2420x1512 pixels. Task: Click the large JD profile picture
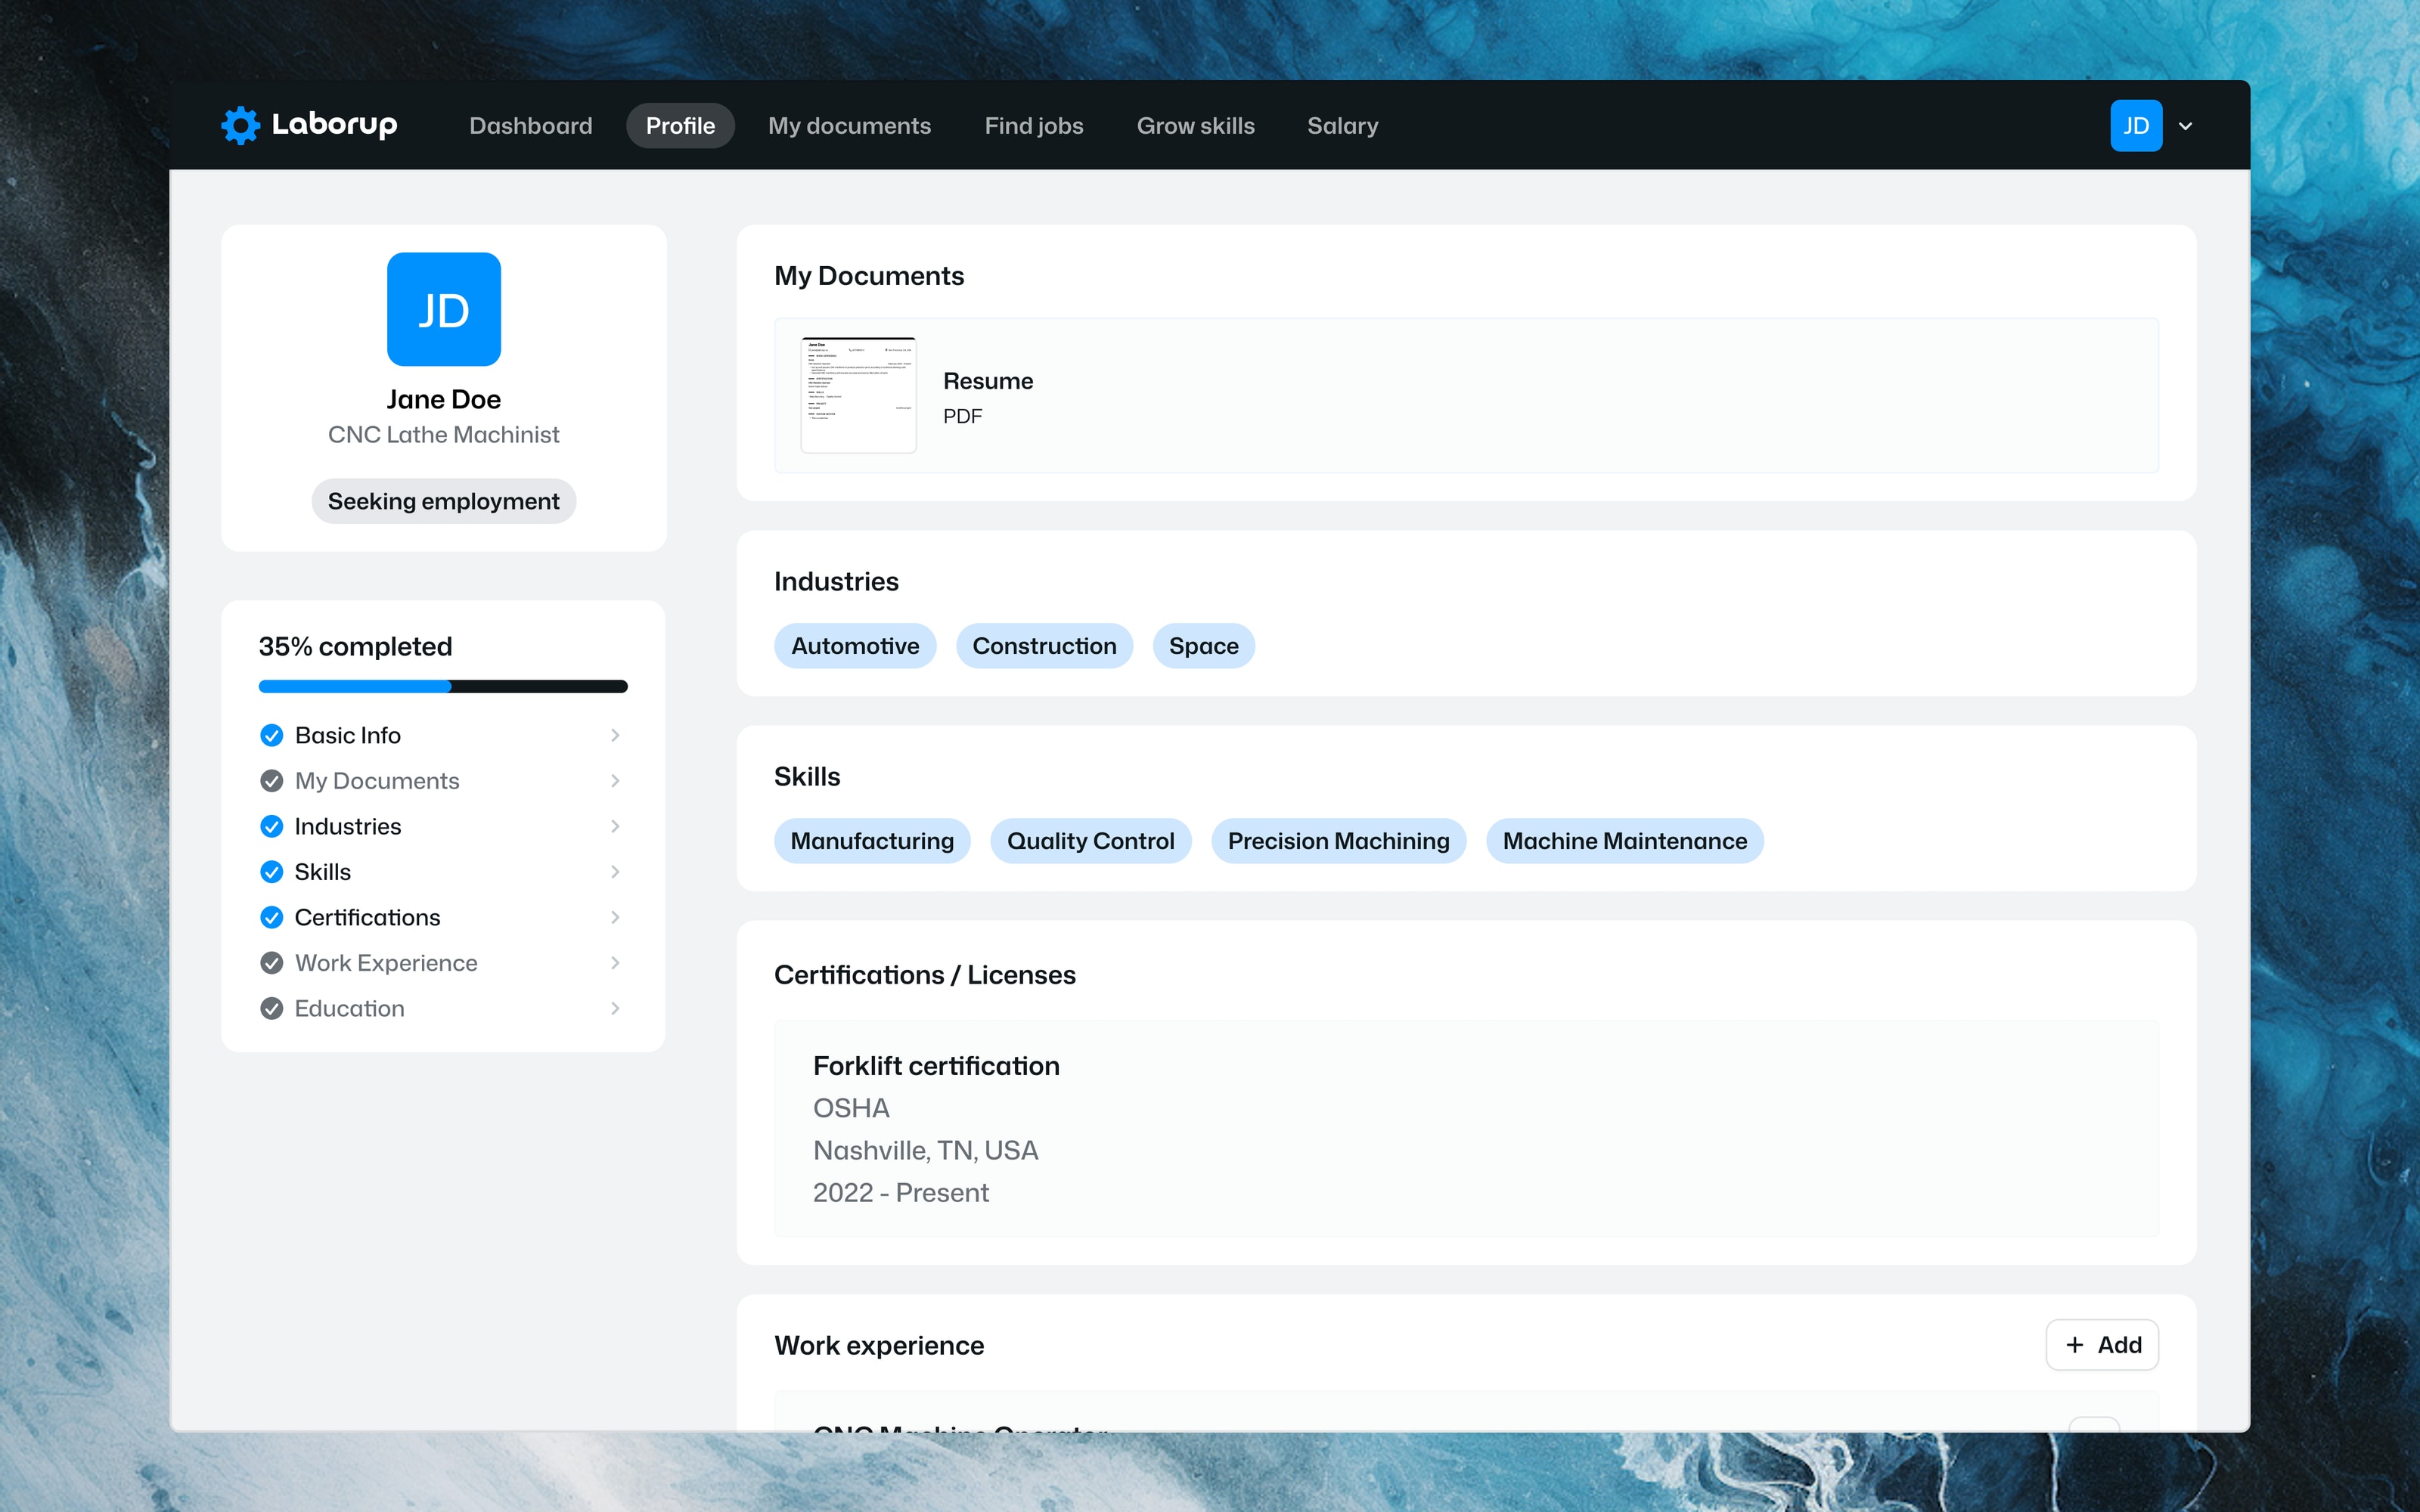pyautogui.click(x=443, y=309)
